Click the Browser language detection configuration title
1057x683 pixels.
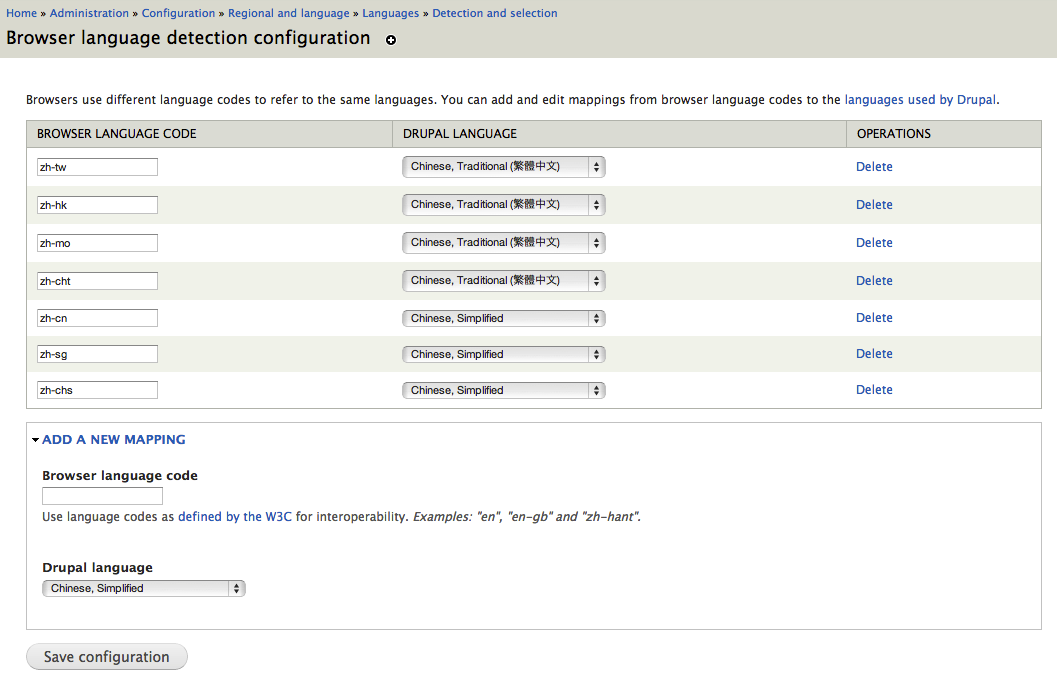188,38
